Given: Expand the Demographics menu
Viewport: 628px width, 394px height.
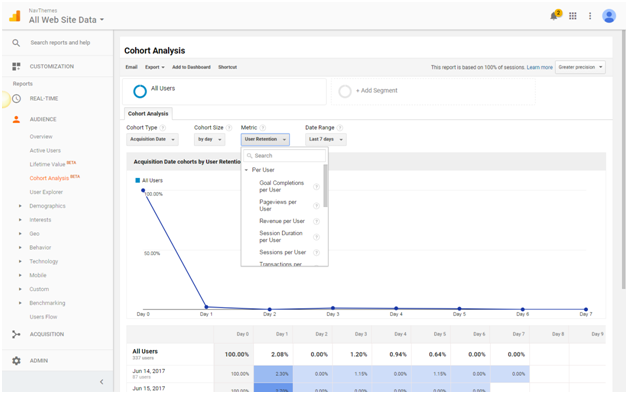Looking at the screenshot, I should point(20,206).
